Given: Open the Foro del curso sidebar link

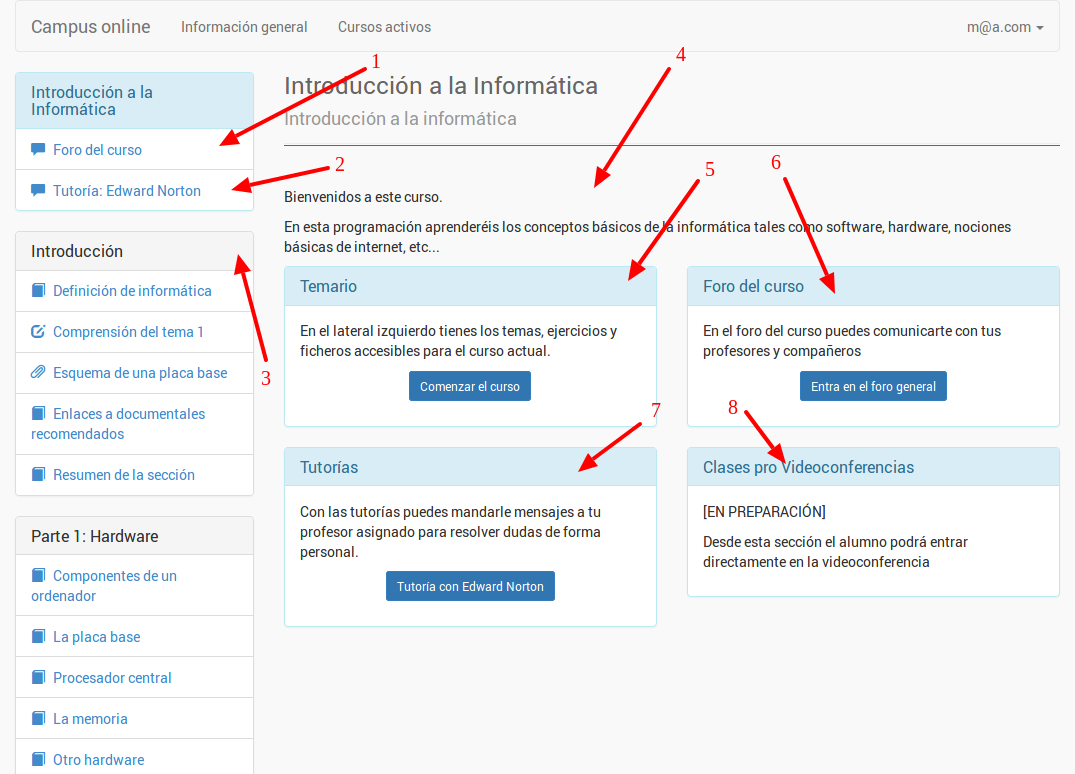Looking at the screenshot, I should (x=134, y=149).
